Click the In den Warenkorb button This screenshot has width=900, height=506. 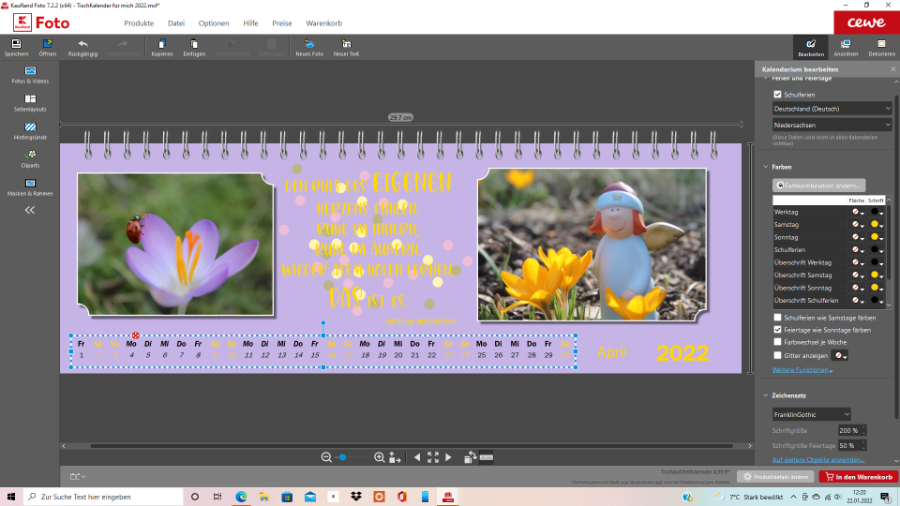tap(858, 477)
